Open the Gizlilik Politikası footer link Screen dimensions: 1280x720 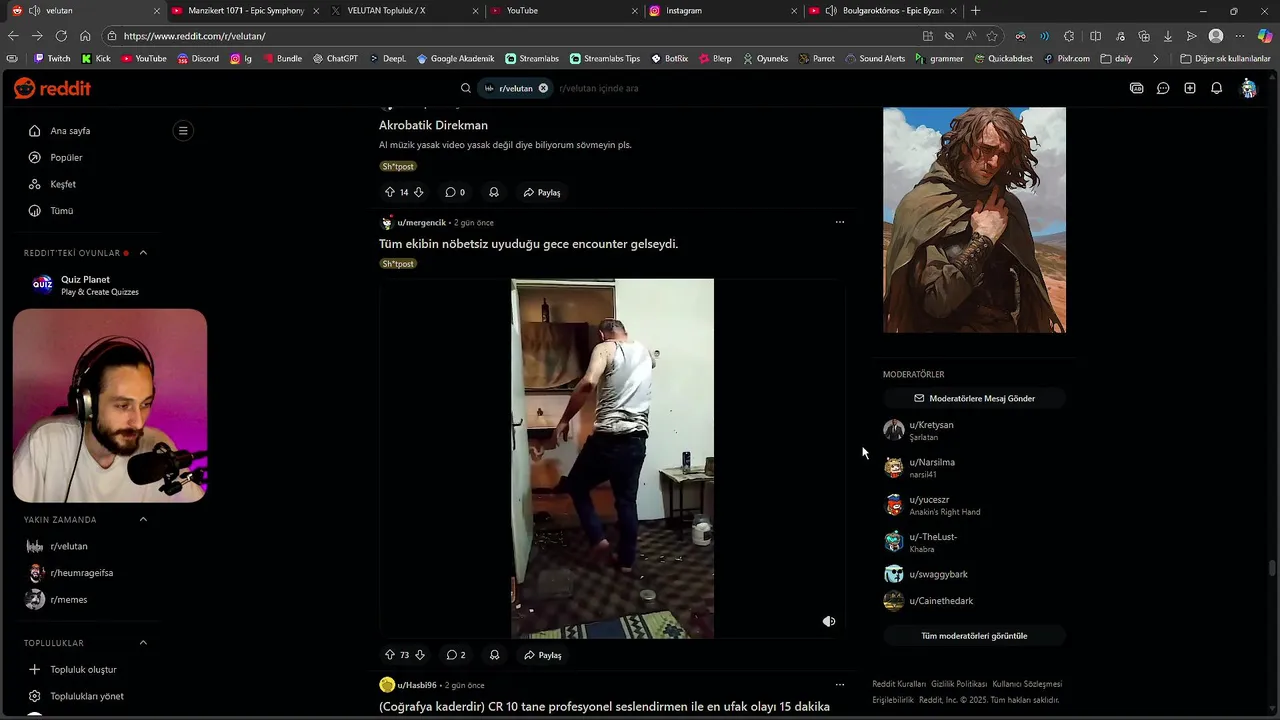coord(959,684)
